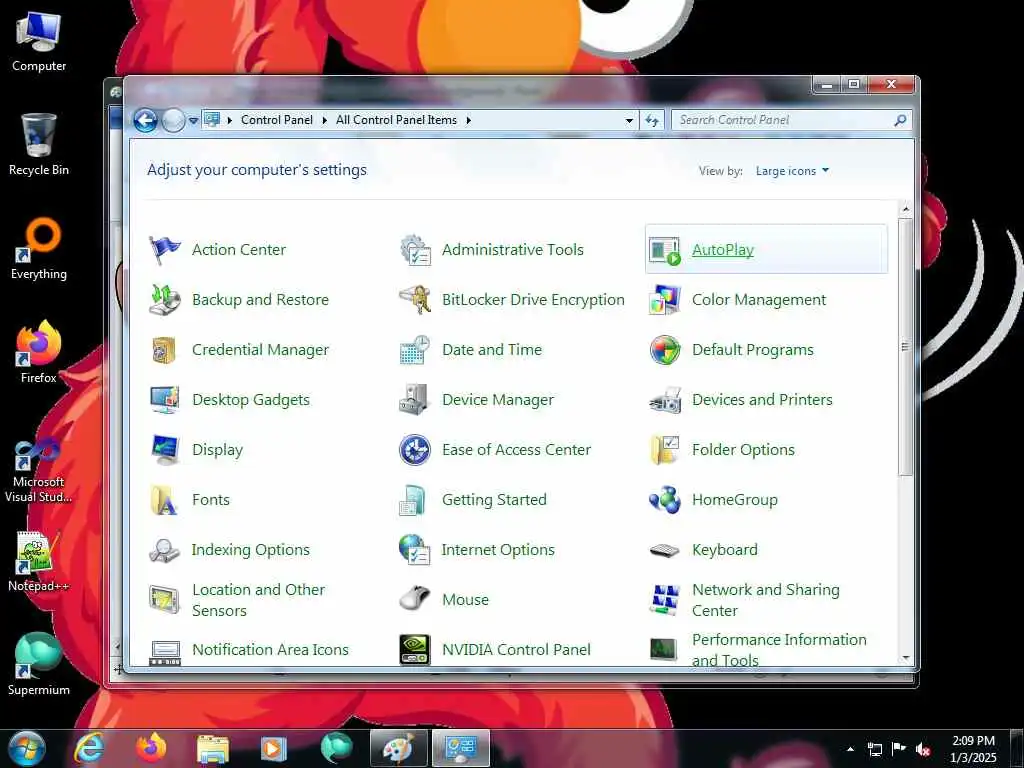
Task: Open the Devices and Printers icon
Action: pyautogui.click(x=665, y=400)
